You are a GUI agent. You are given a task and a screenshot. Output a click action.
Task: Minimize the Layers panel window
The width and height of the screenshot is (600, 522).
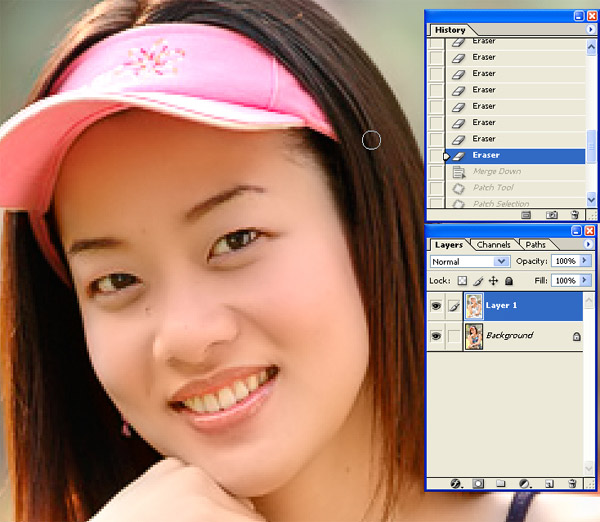(x=576, y=230)
